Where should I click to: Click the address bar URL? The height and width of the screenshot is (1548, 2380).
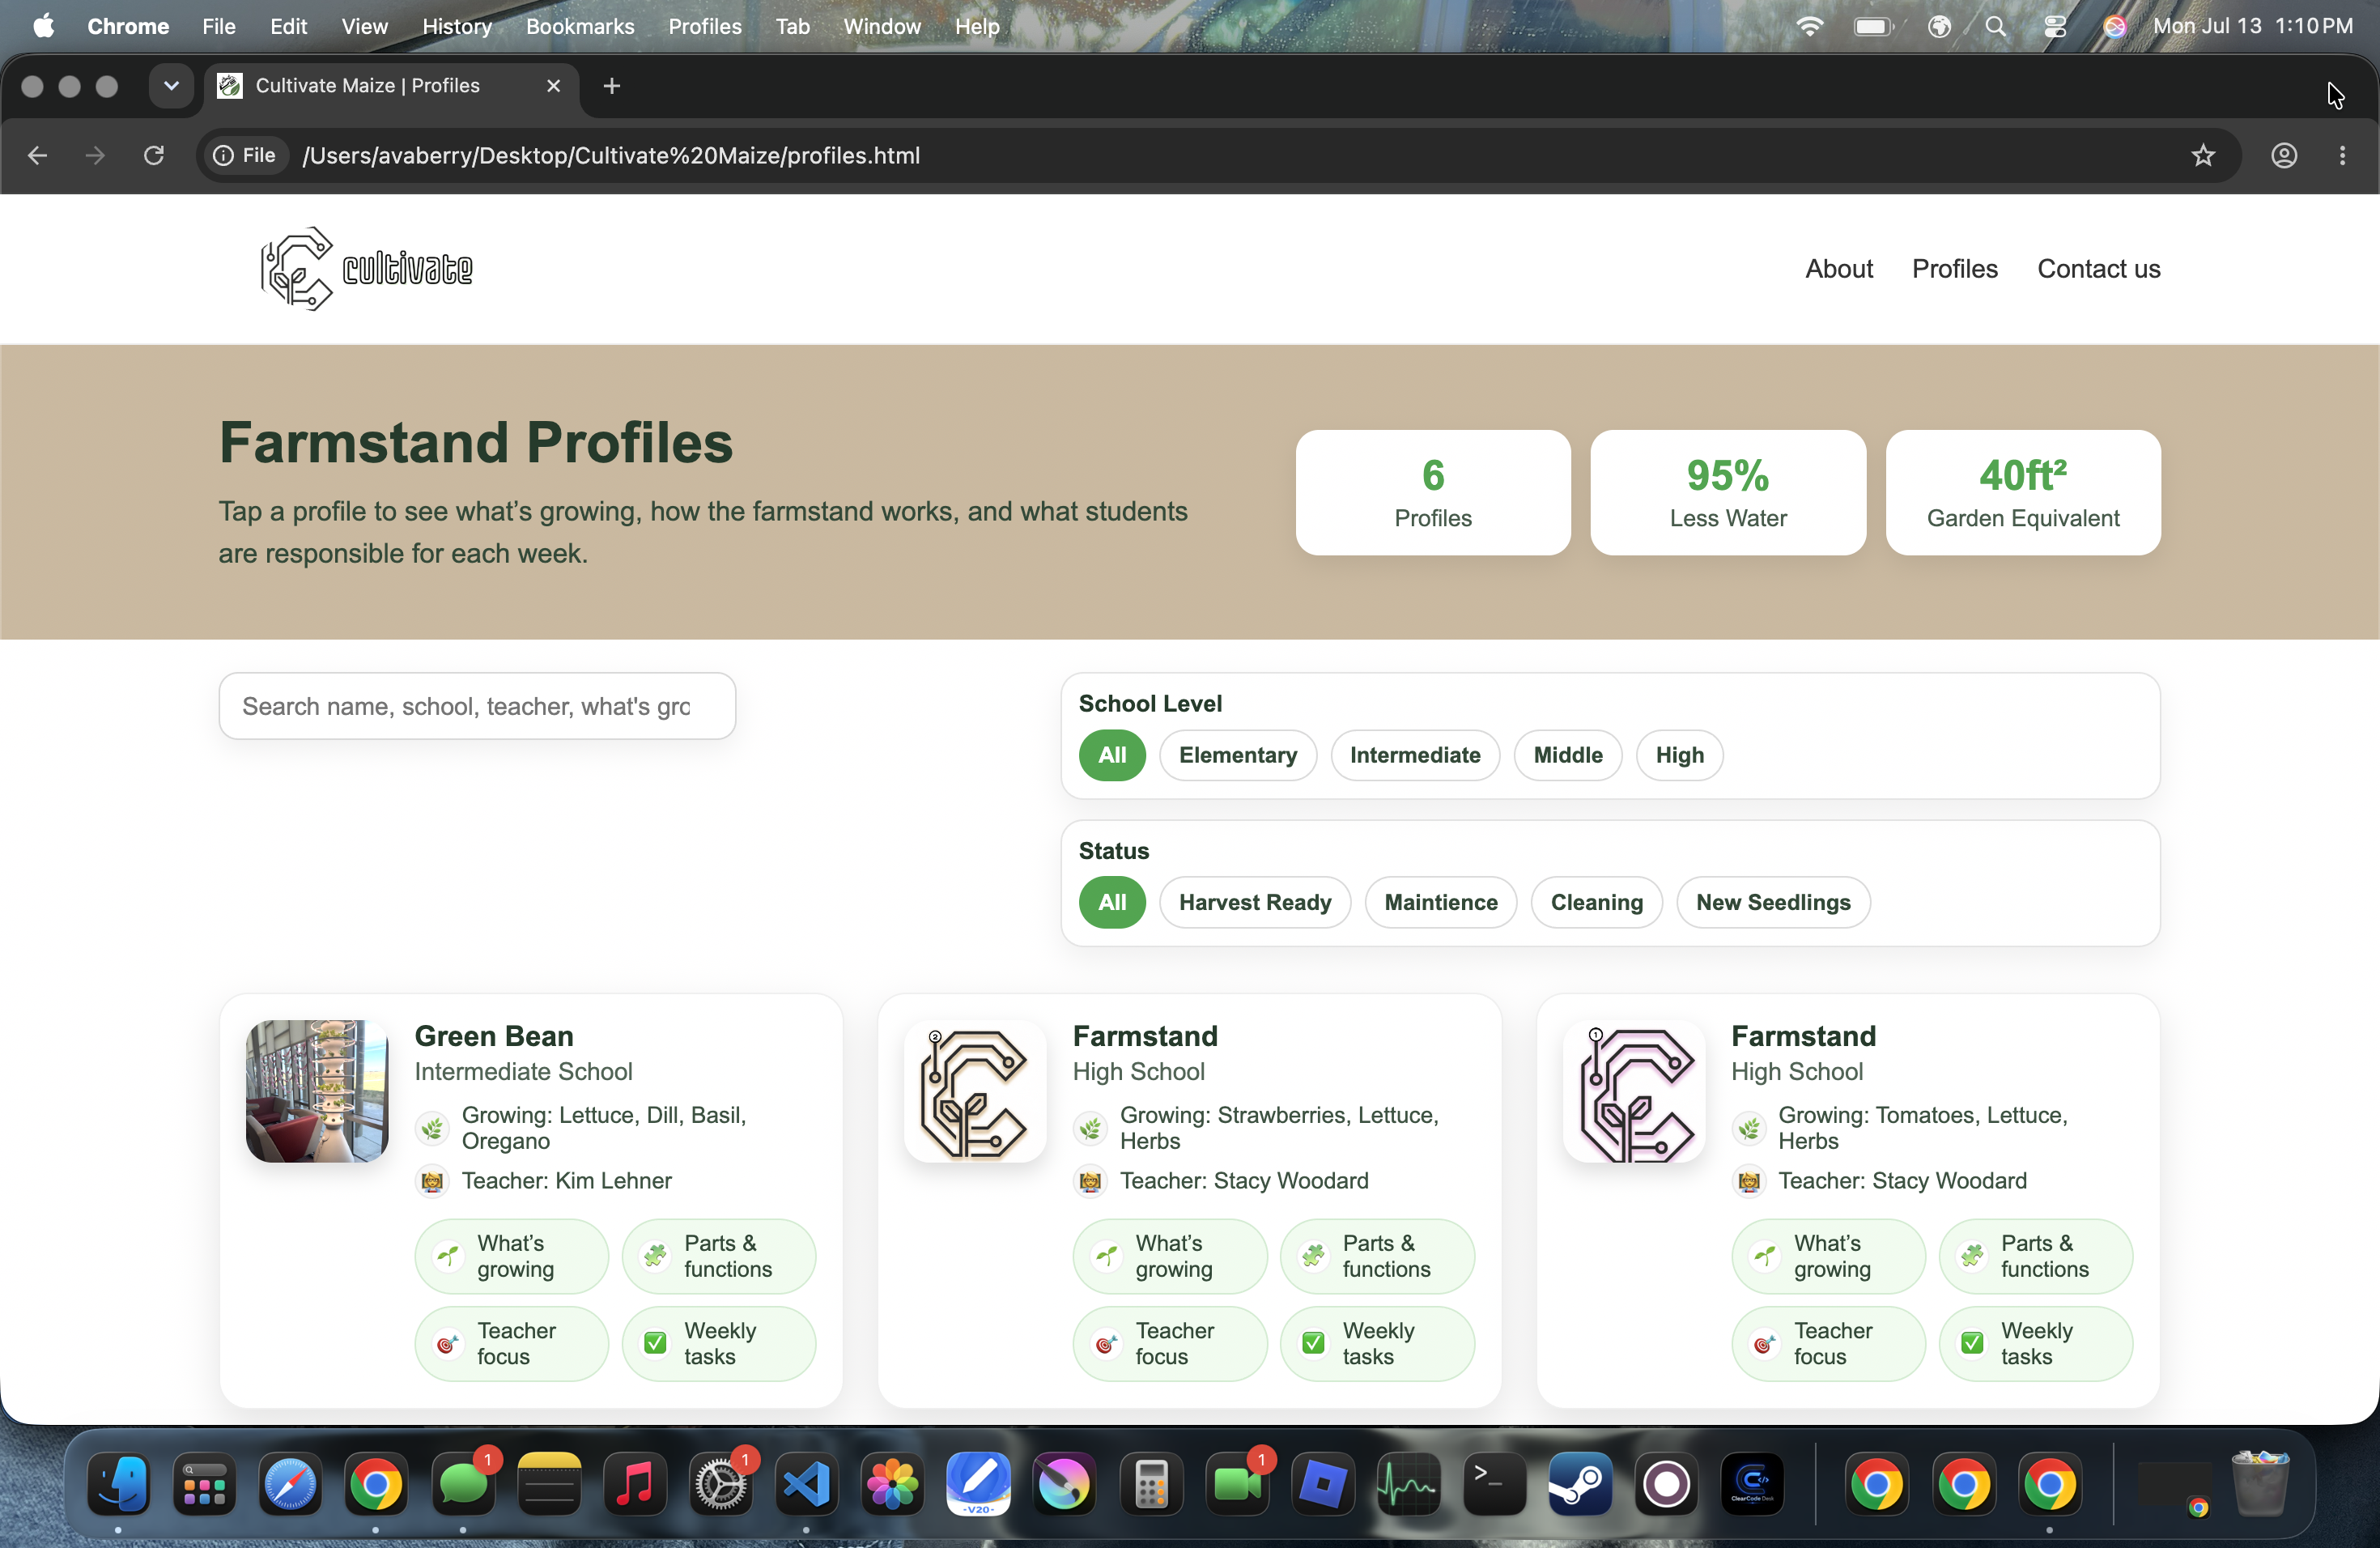(611, 156)
